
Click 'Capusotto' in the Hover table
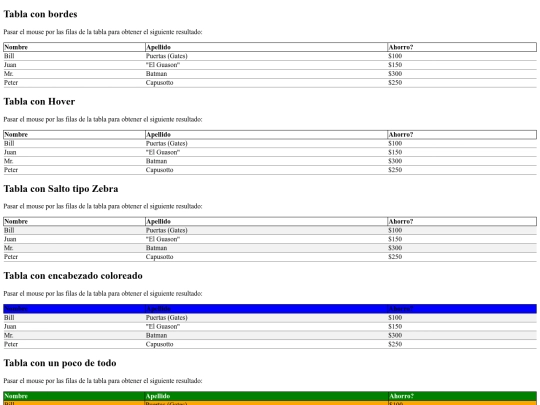click(159, 170)
